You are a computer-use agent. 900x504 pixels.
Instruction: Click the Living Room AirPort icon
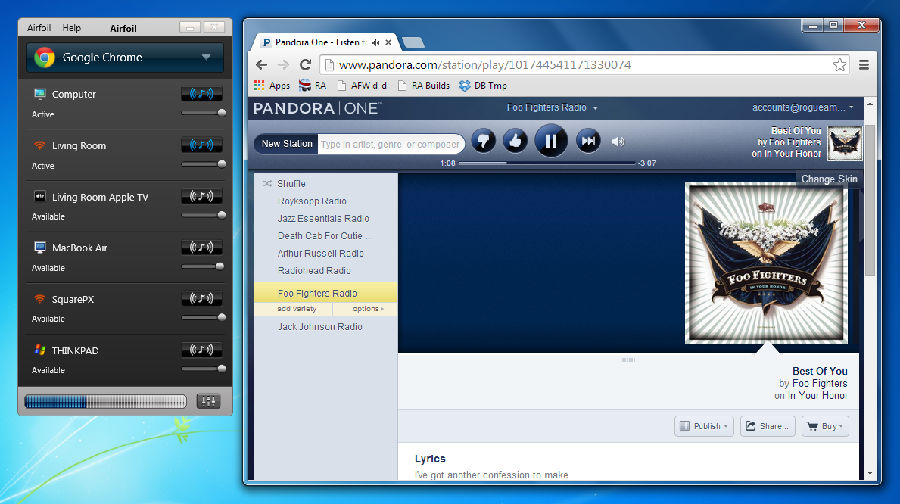[40, 145]
